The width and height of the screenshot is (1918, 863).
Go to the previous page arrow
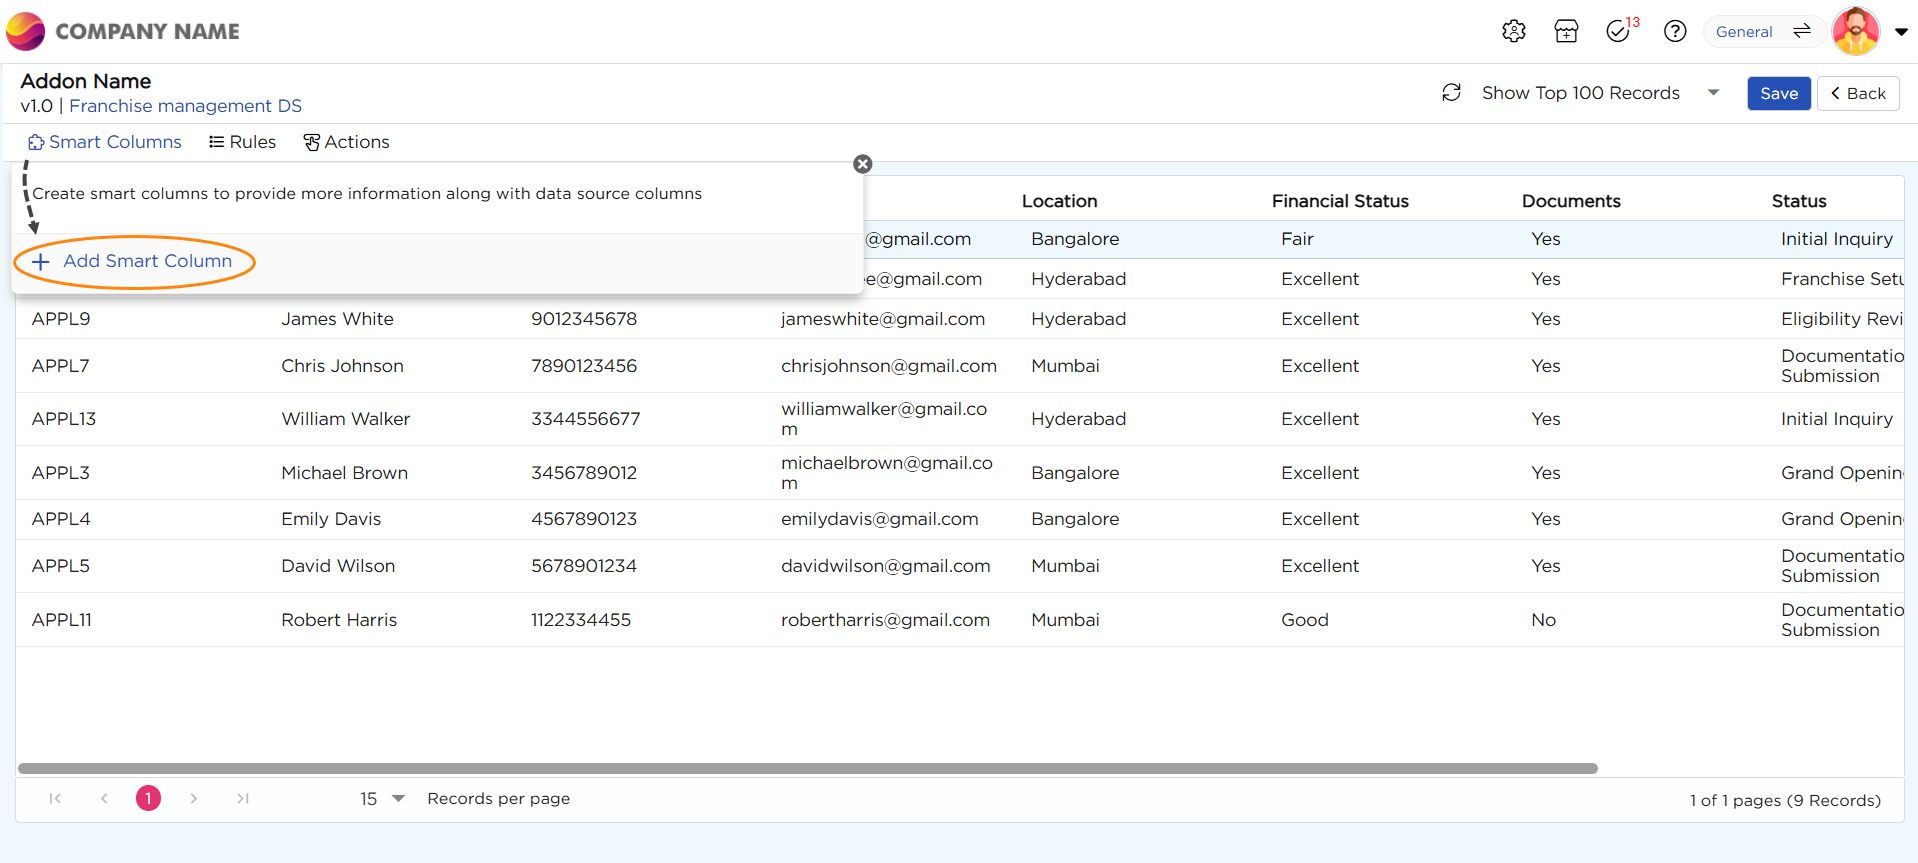coord(104,798)
